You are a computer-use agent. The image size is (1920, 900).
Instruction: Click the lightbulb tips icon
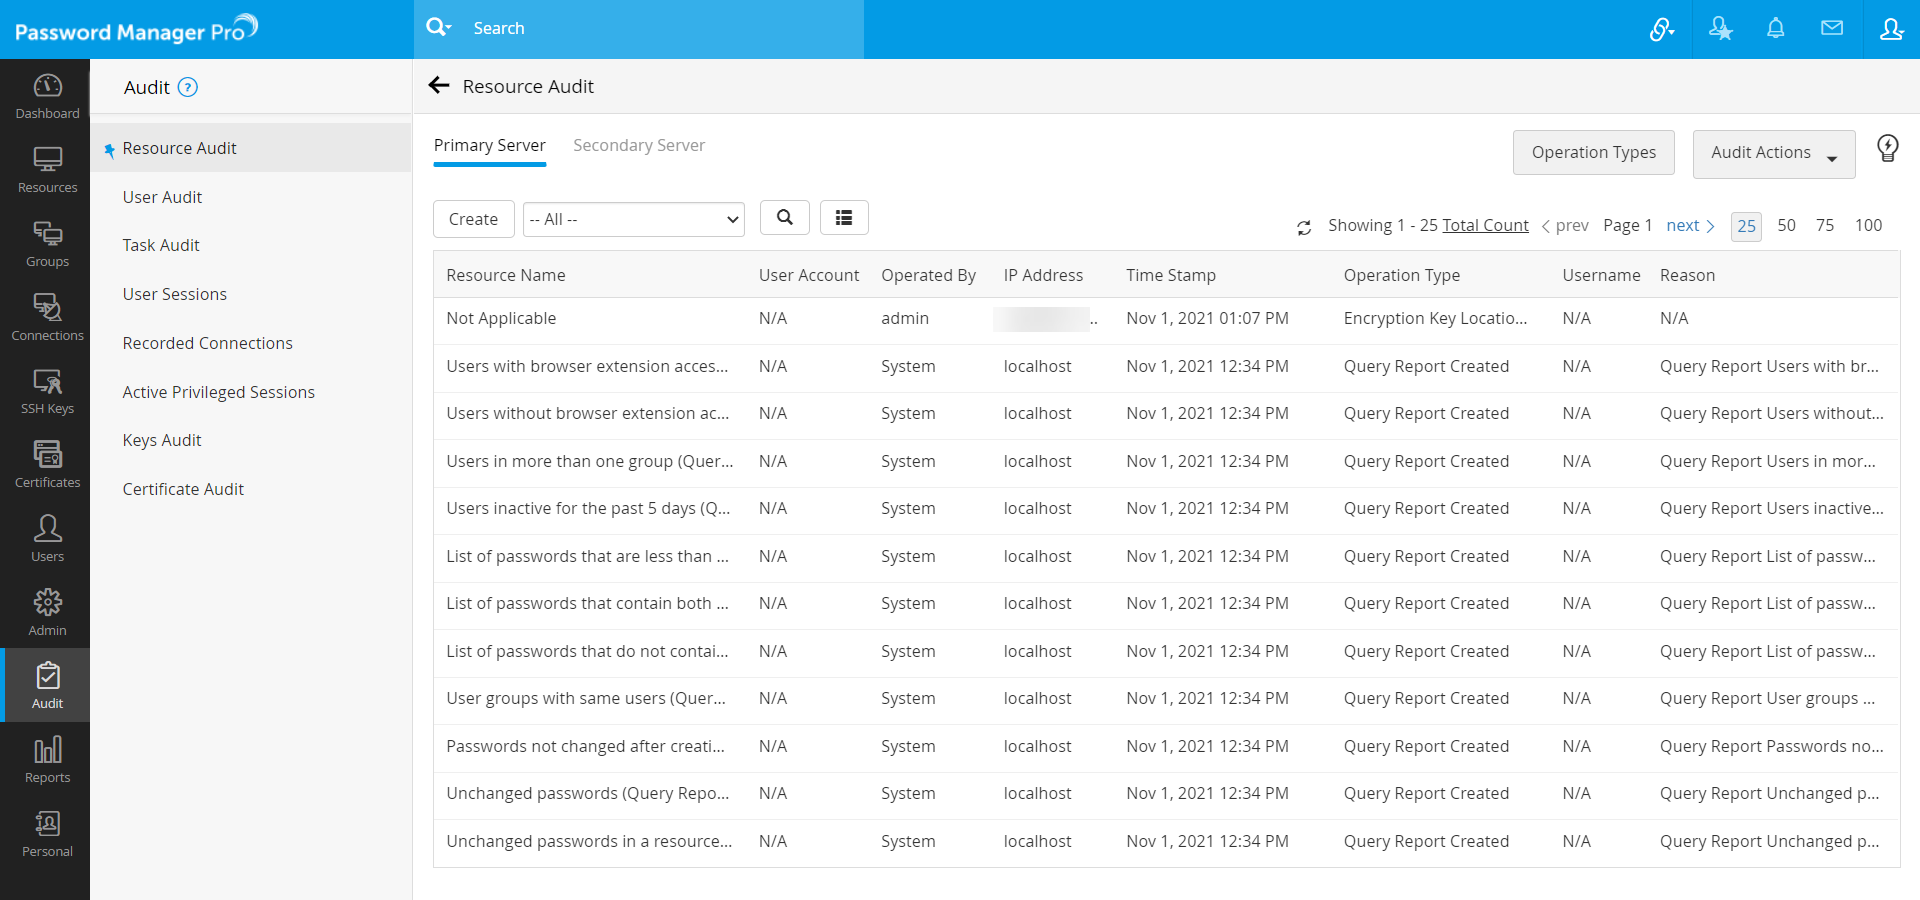(1887, 149)
